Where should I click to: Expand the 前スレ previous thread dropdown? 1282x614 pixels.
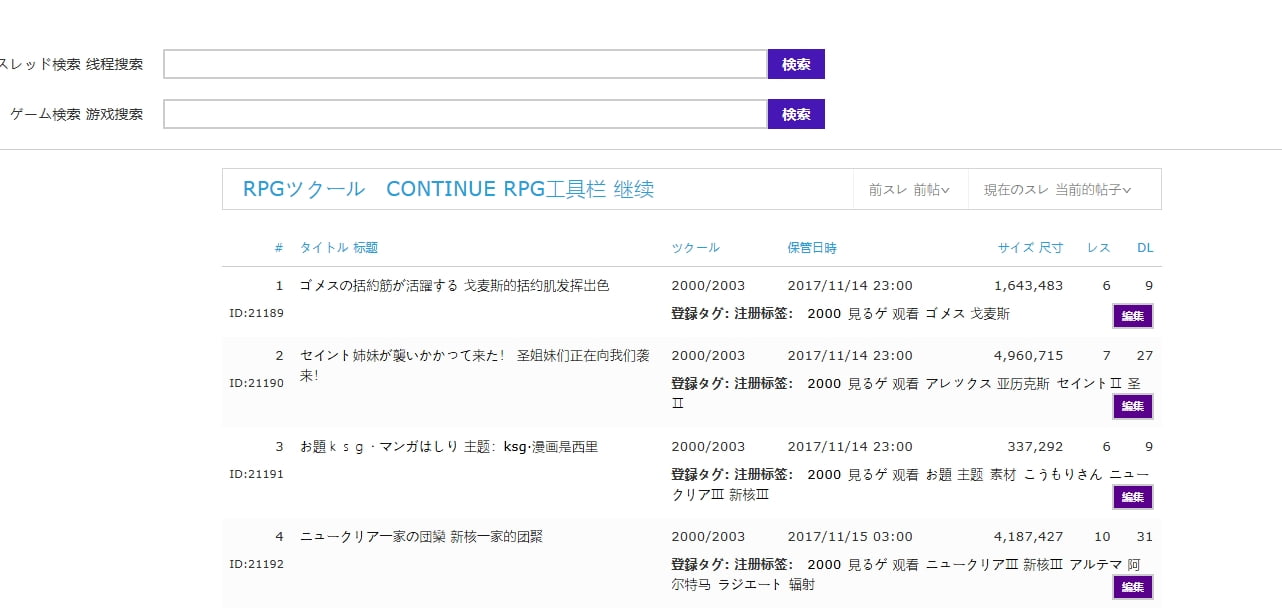909,189
